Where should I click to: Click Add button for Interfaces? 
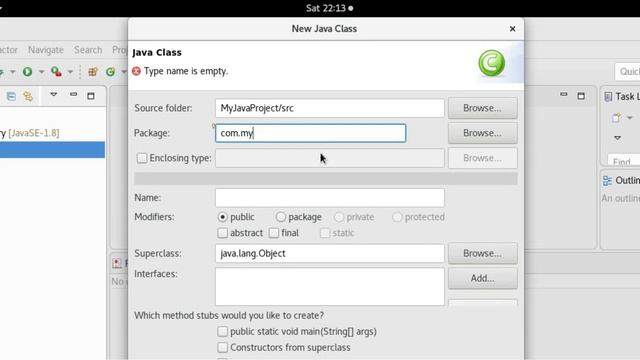pos(482,278)
